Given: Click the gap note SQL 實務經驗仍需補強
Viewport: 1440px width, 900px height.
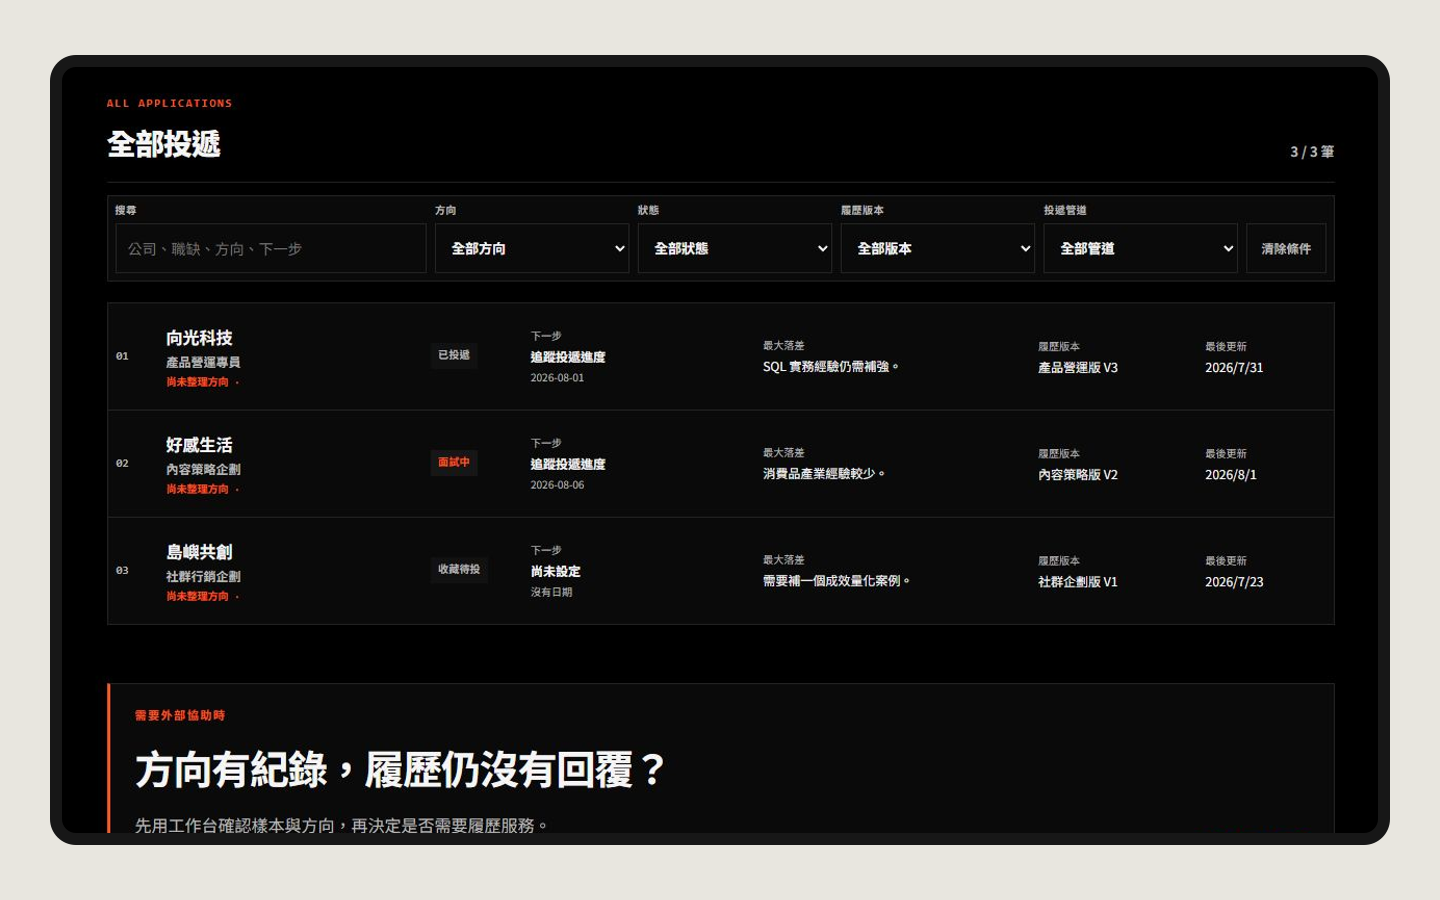Looking at the screenshot, I should point(830,367).
